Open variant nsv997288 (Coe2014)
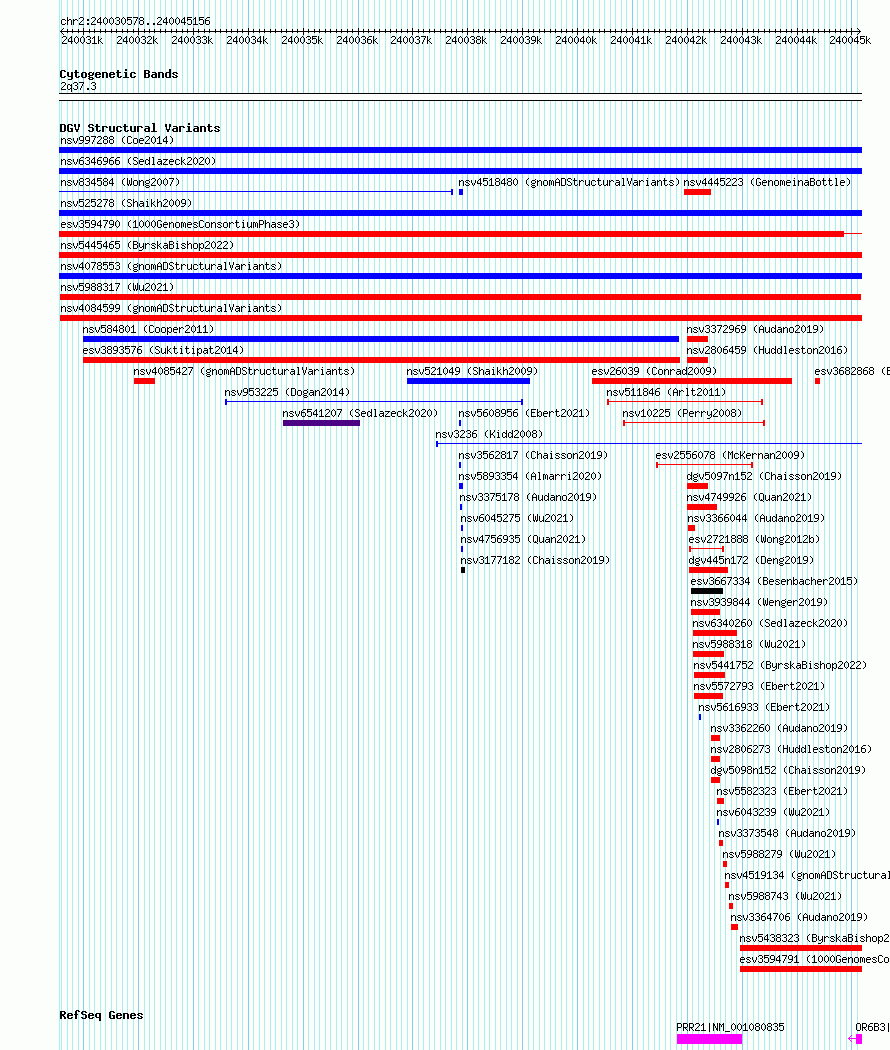890x1050 pixels. pos(117,140)
